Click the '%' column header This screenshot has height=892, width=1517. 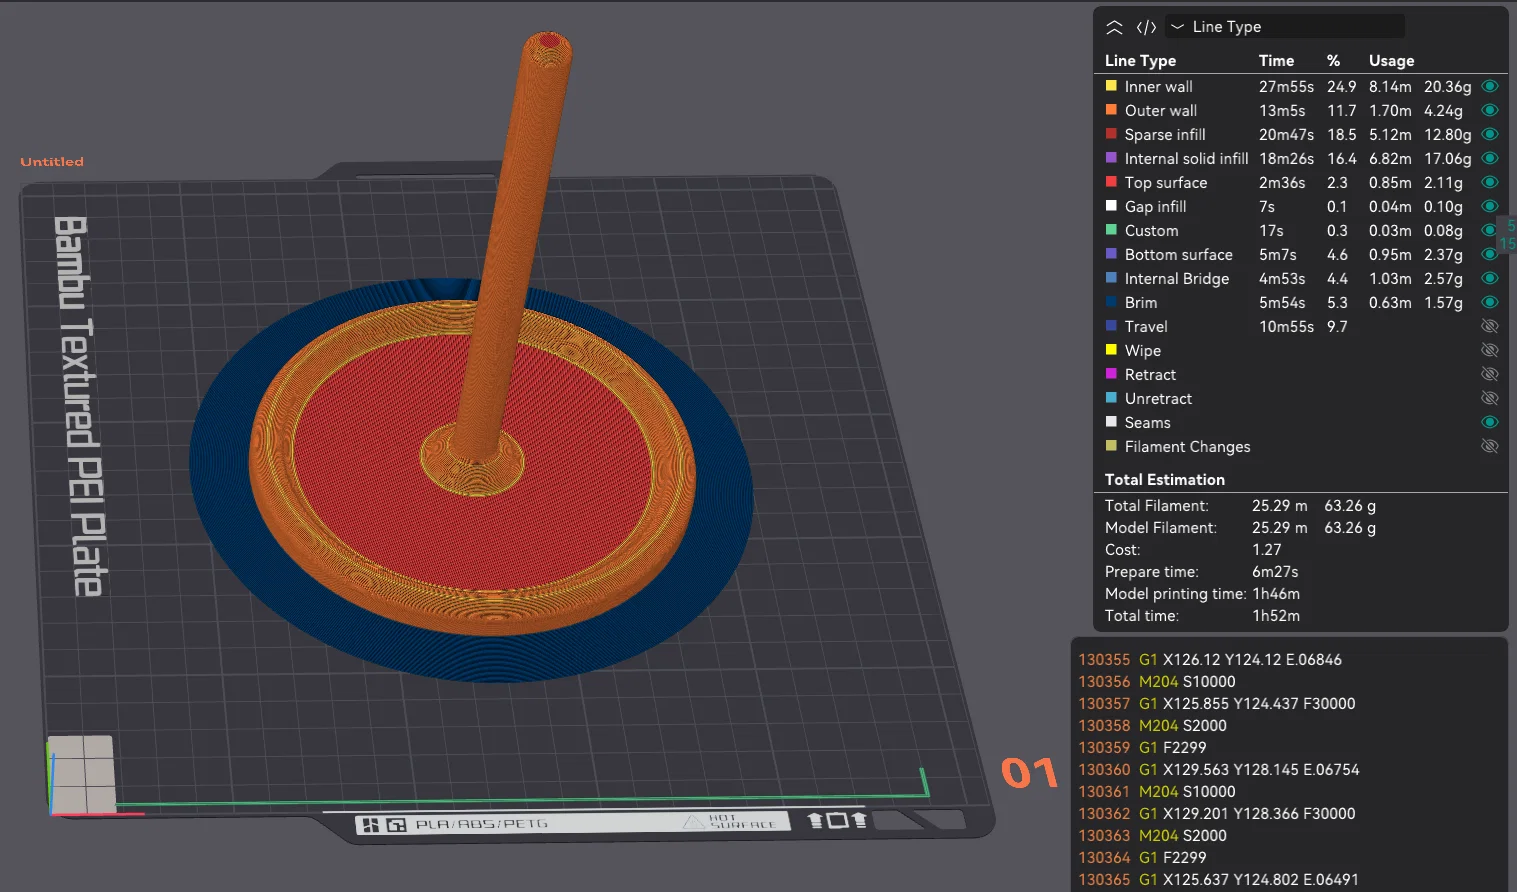(1333, 61)
